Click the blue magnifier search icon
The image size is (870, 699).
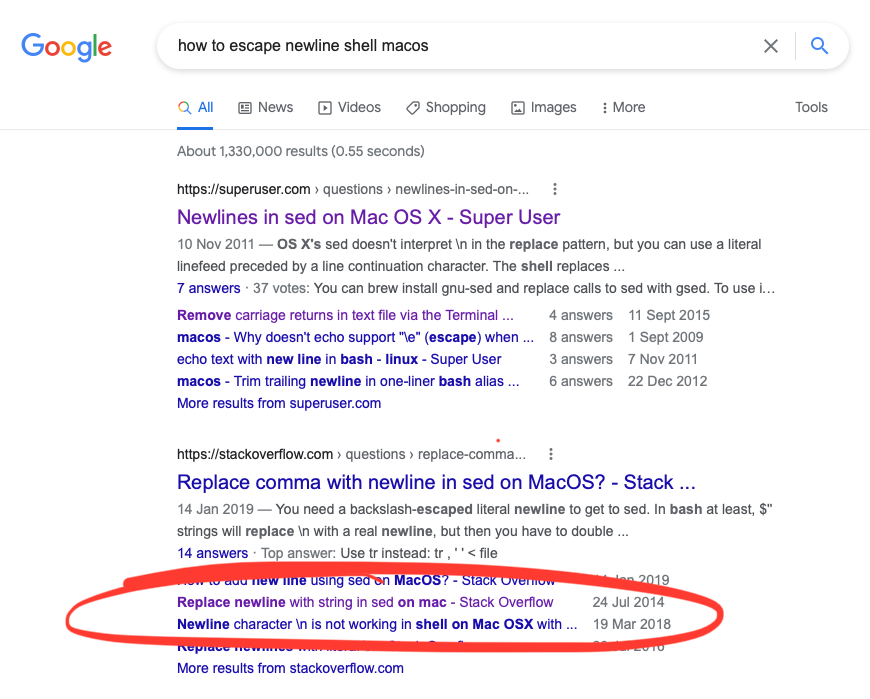820,46
